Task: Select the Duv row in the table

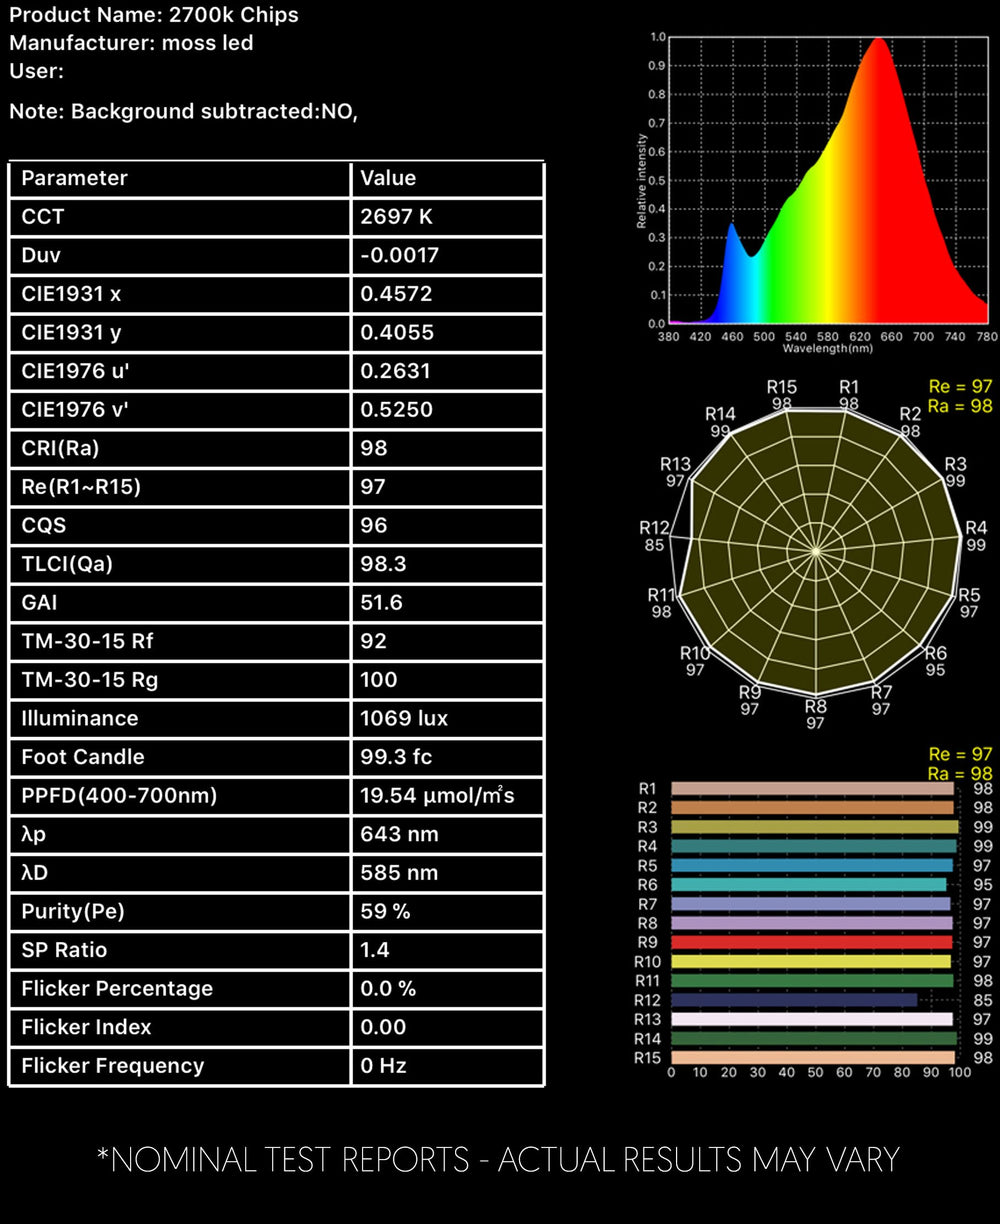Action: click(275, 255)
